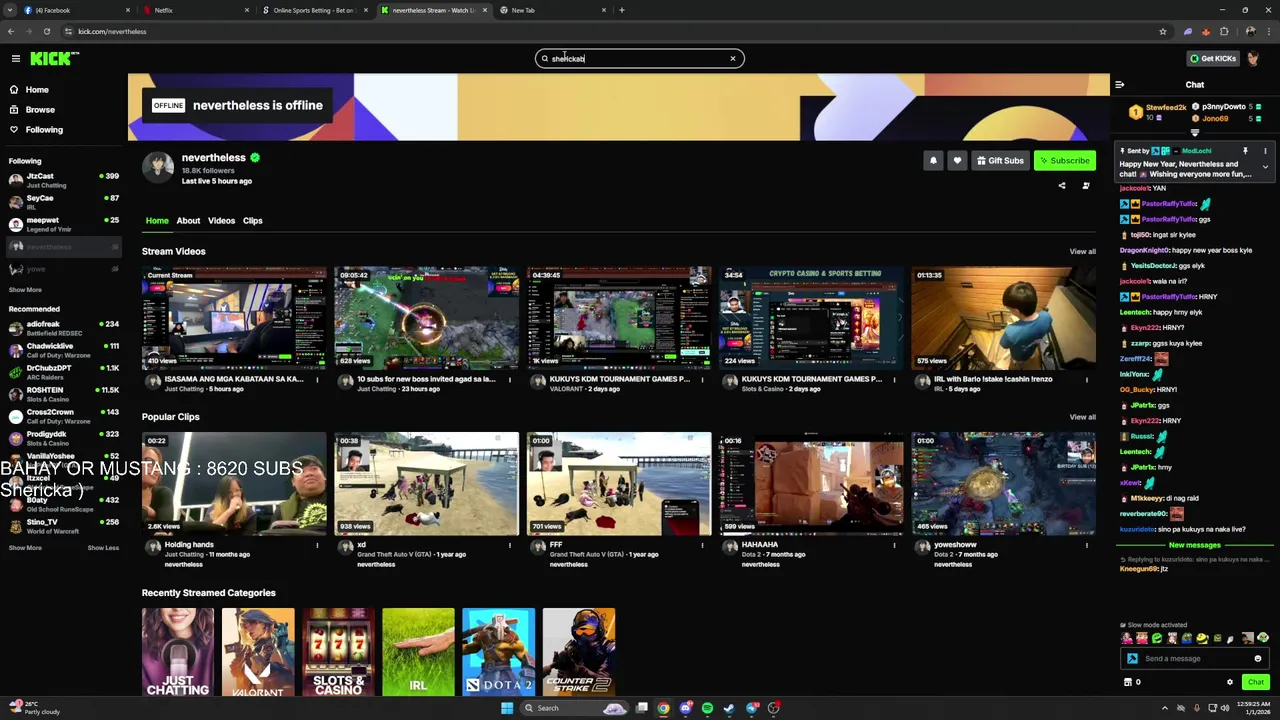Open the Slots & Casino category card
Viewport: 1280px width, 720px height.
(338, 652)
